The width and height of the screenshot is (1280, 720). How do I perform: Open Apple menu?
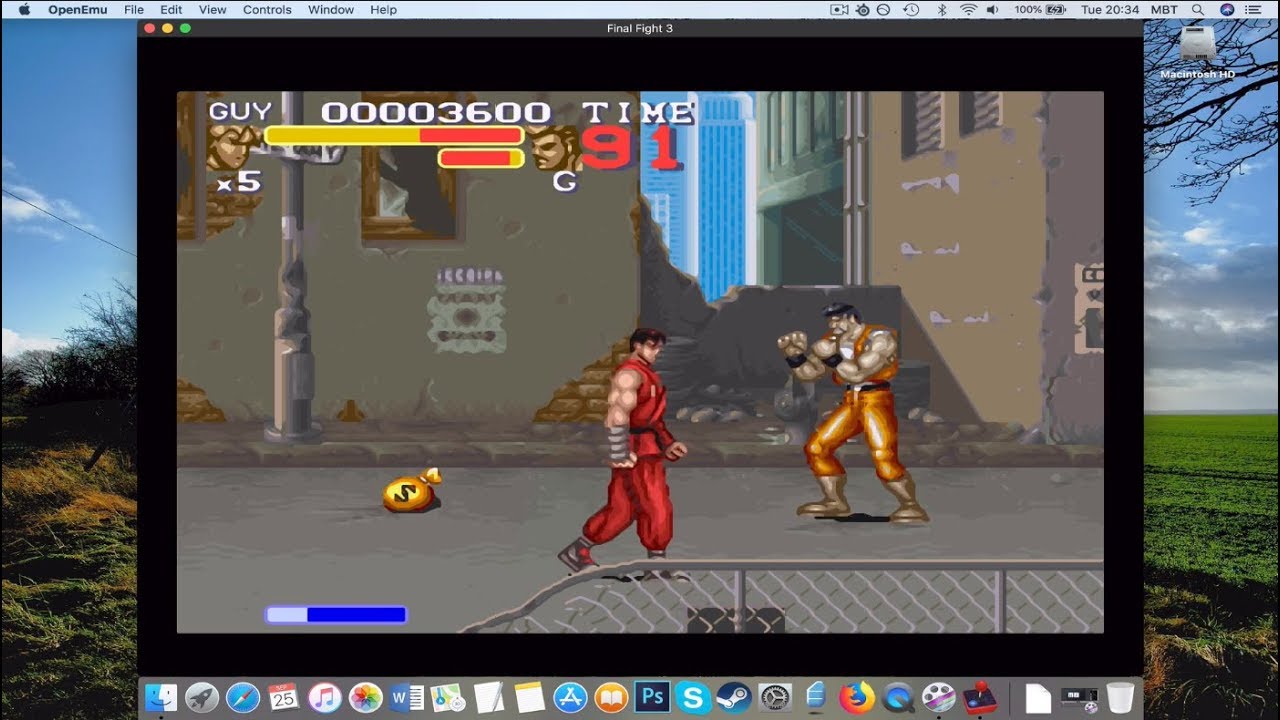click(24, 9)
